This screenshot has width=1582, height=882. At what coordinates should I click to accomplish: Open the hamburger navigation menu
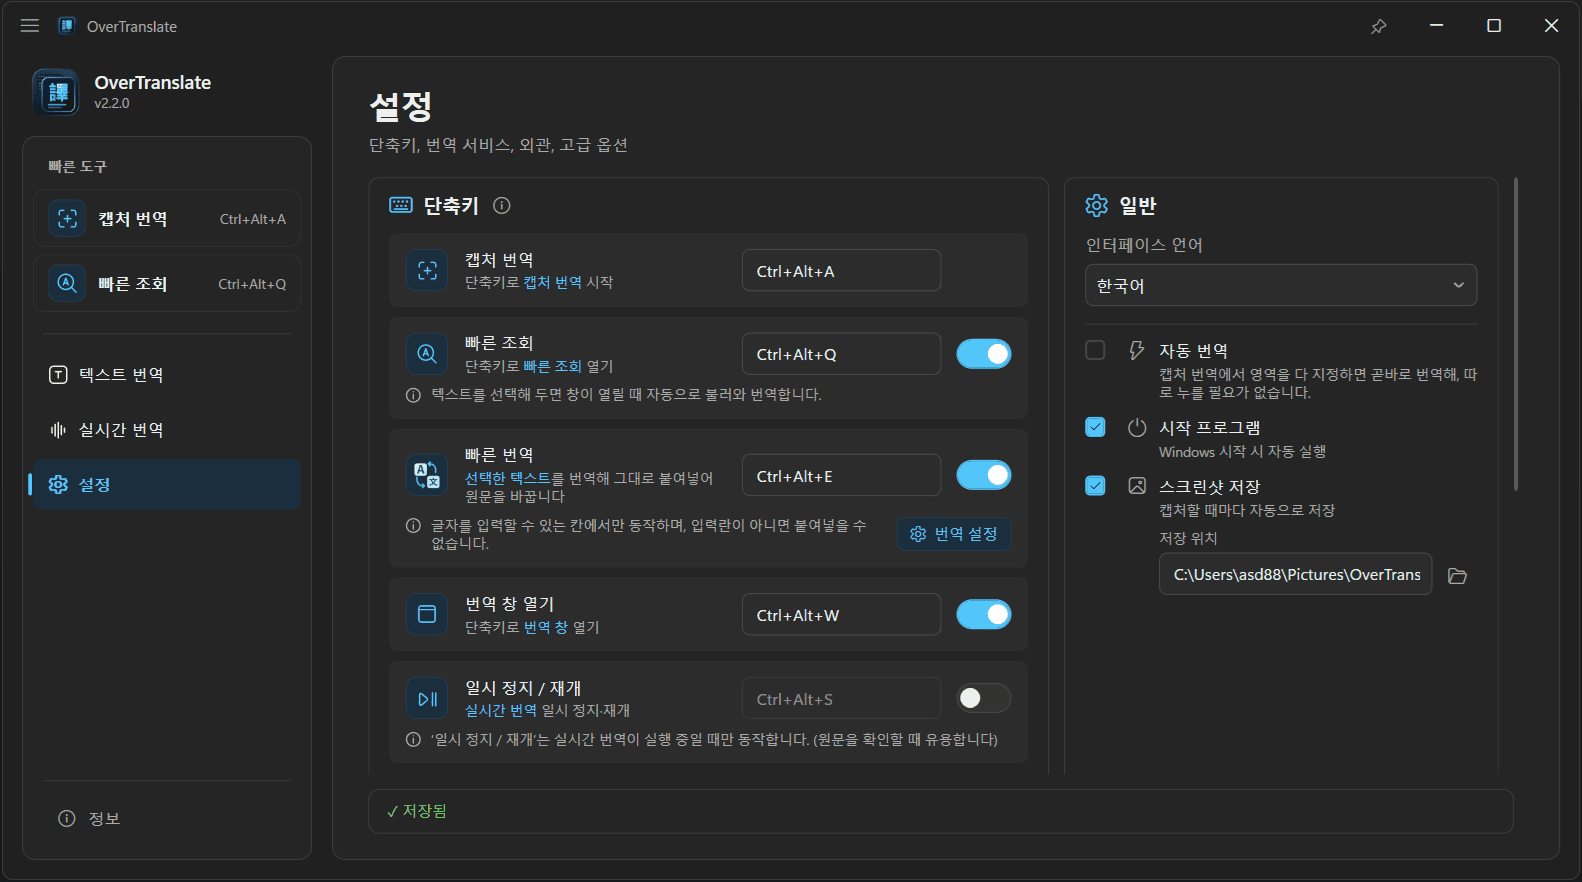30,26
